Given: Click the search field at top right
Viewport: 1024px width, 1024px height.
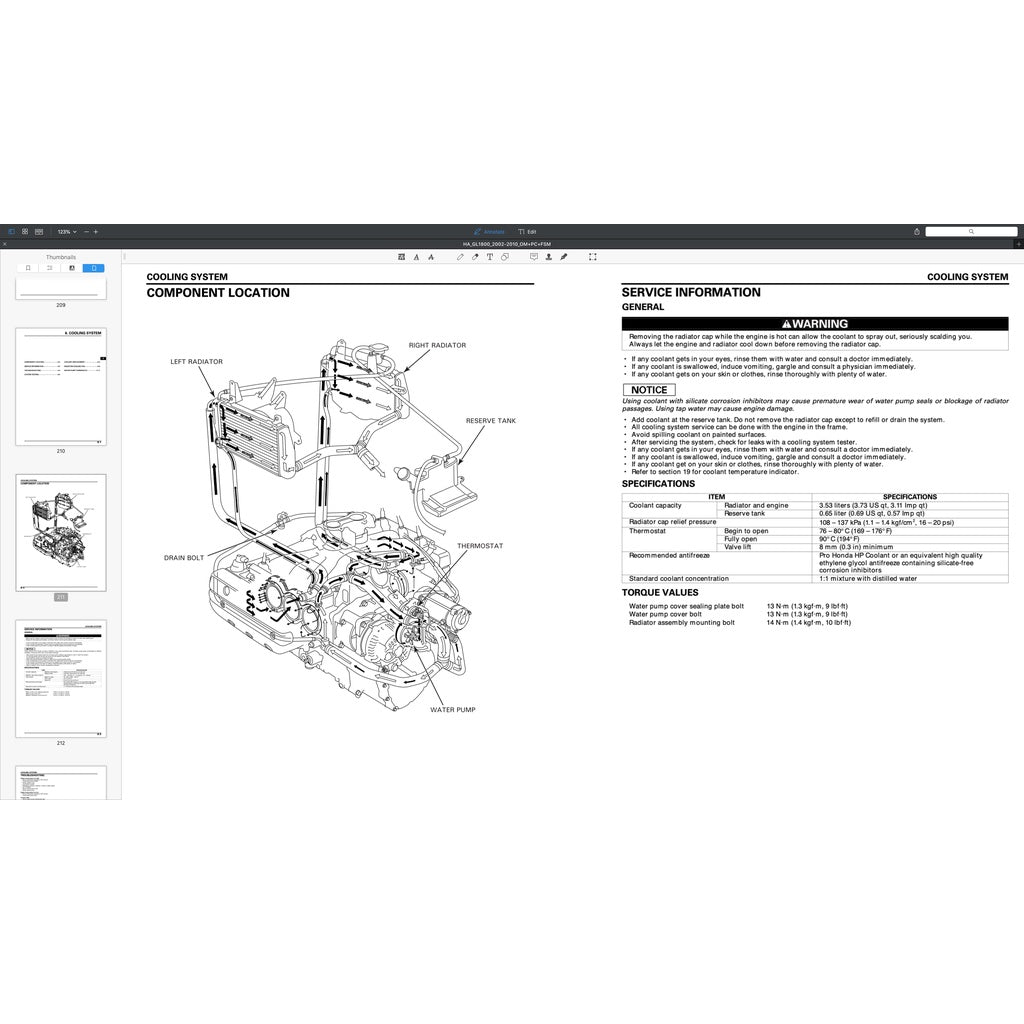Looking at the screenshot, I should (x=972, y=231).
